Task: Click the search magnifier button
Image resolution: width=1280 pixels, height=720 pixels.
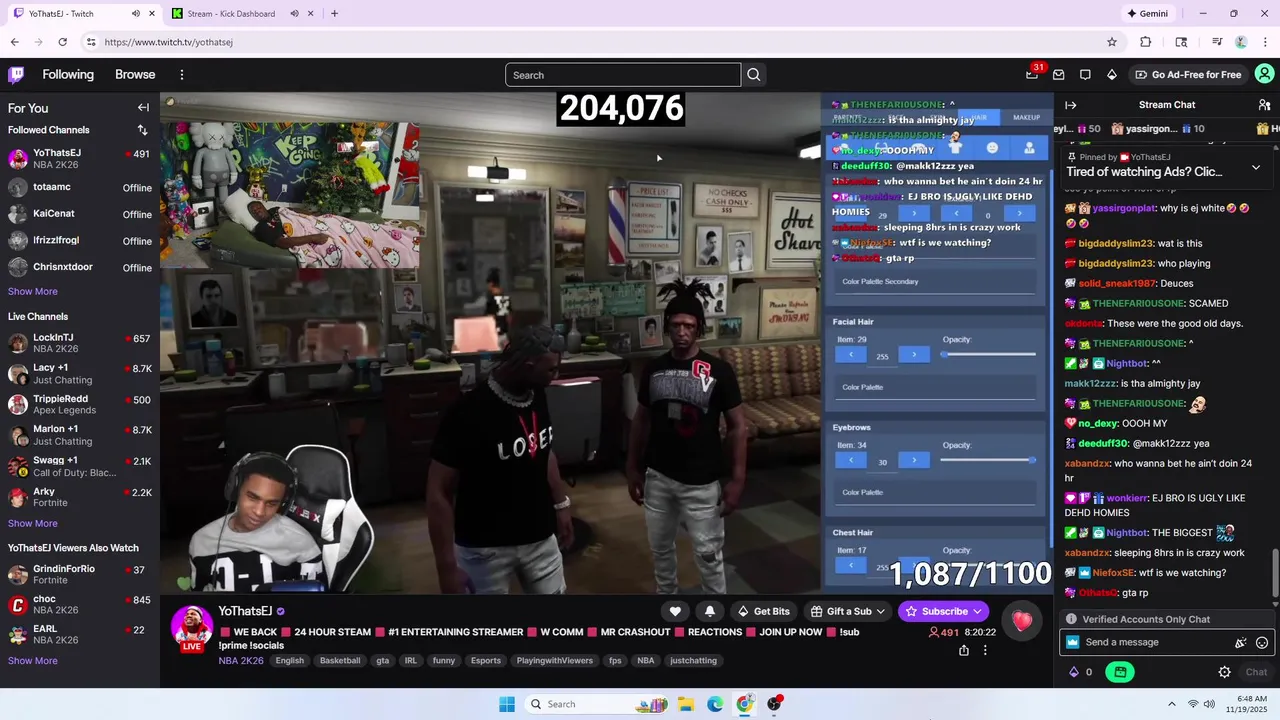Action: 754,75
